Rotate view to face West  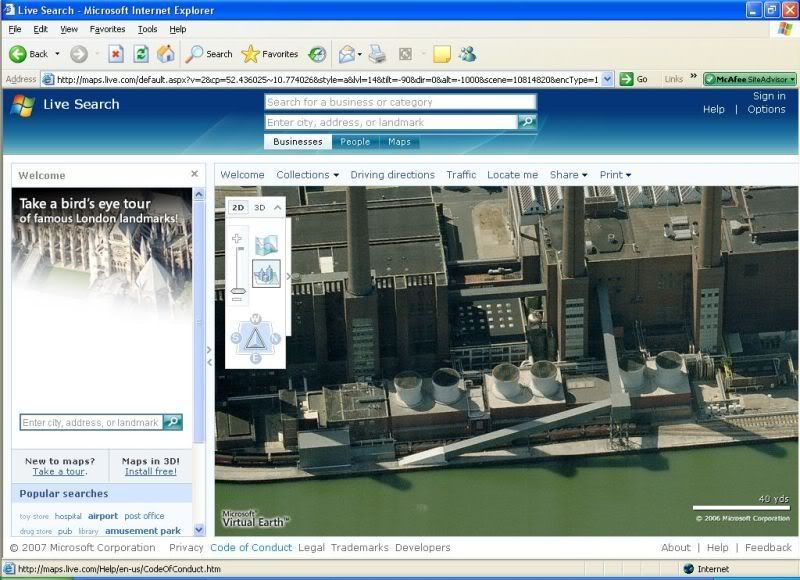pyautogui.click(x=256, y=319)
